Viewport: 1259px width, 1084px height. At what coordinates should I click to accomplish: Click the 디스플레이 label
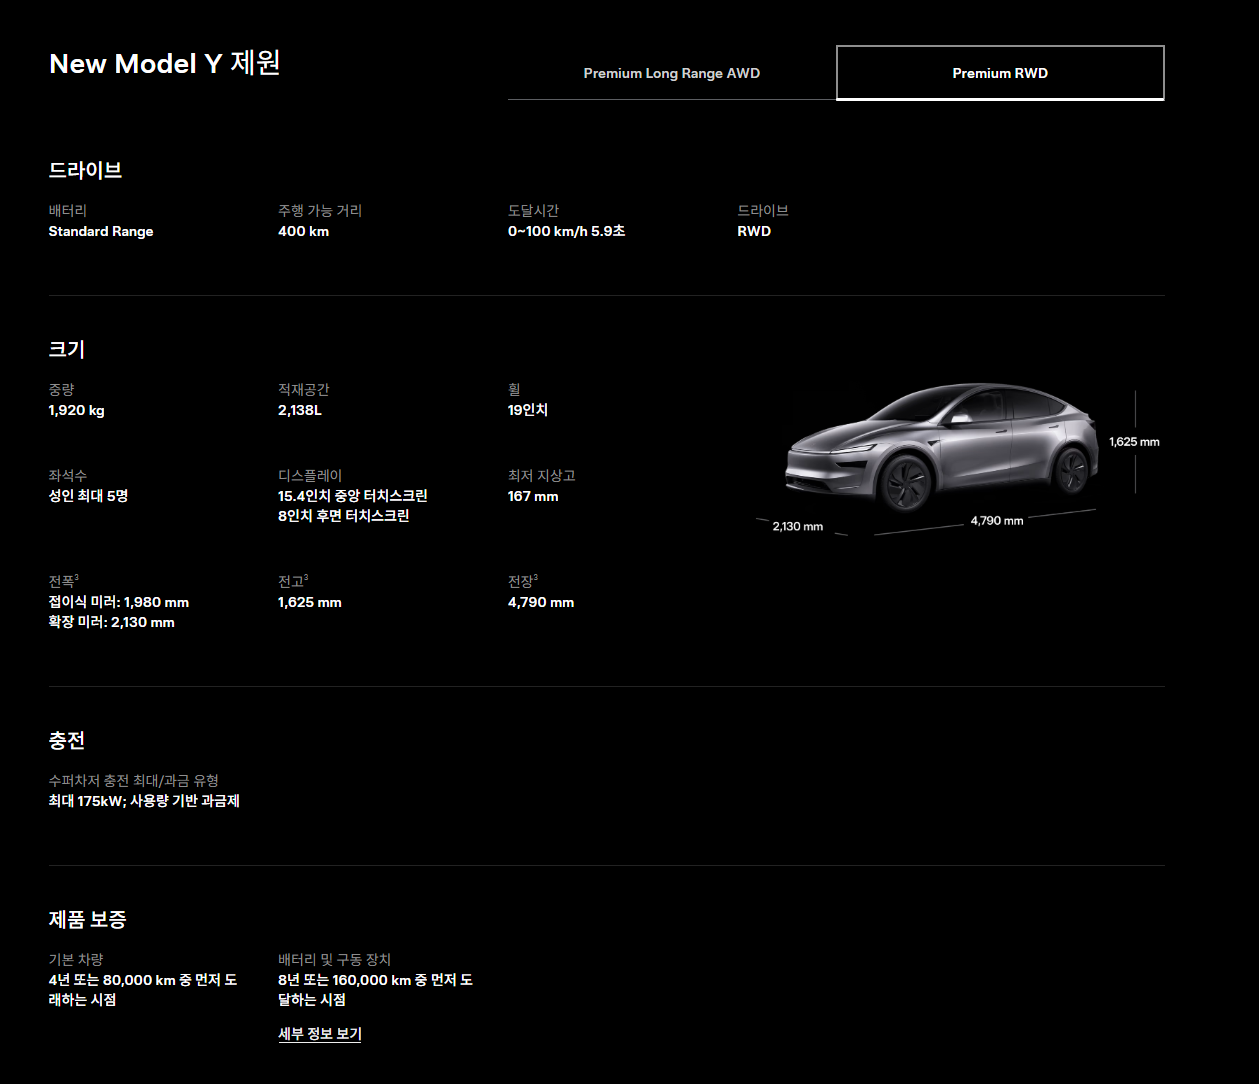[x=310, y=476]
